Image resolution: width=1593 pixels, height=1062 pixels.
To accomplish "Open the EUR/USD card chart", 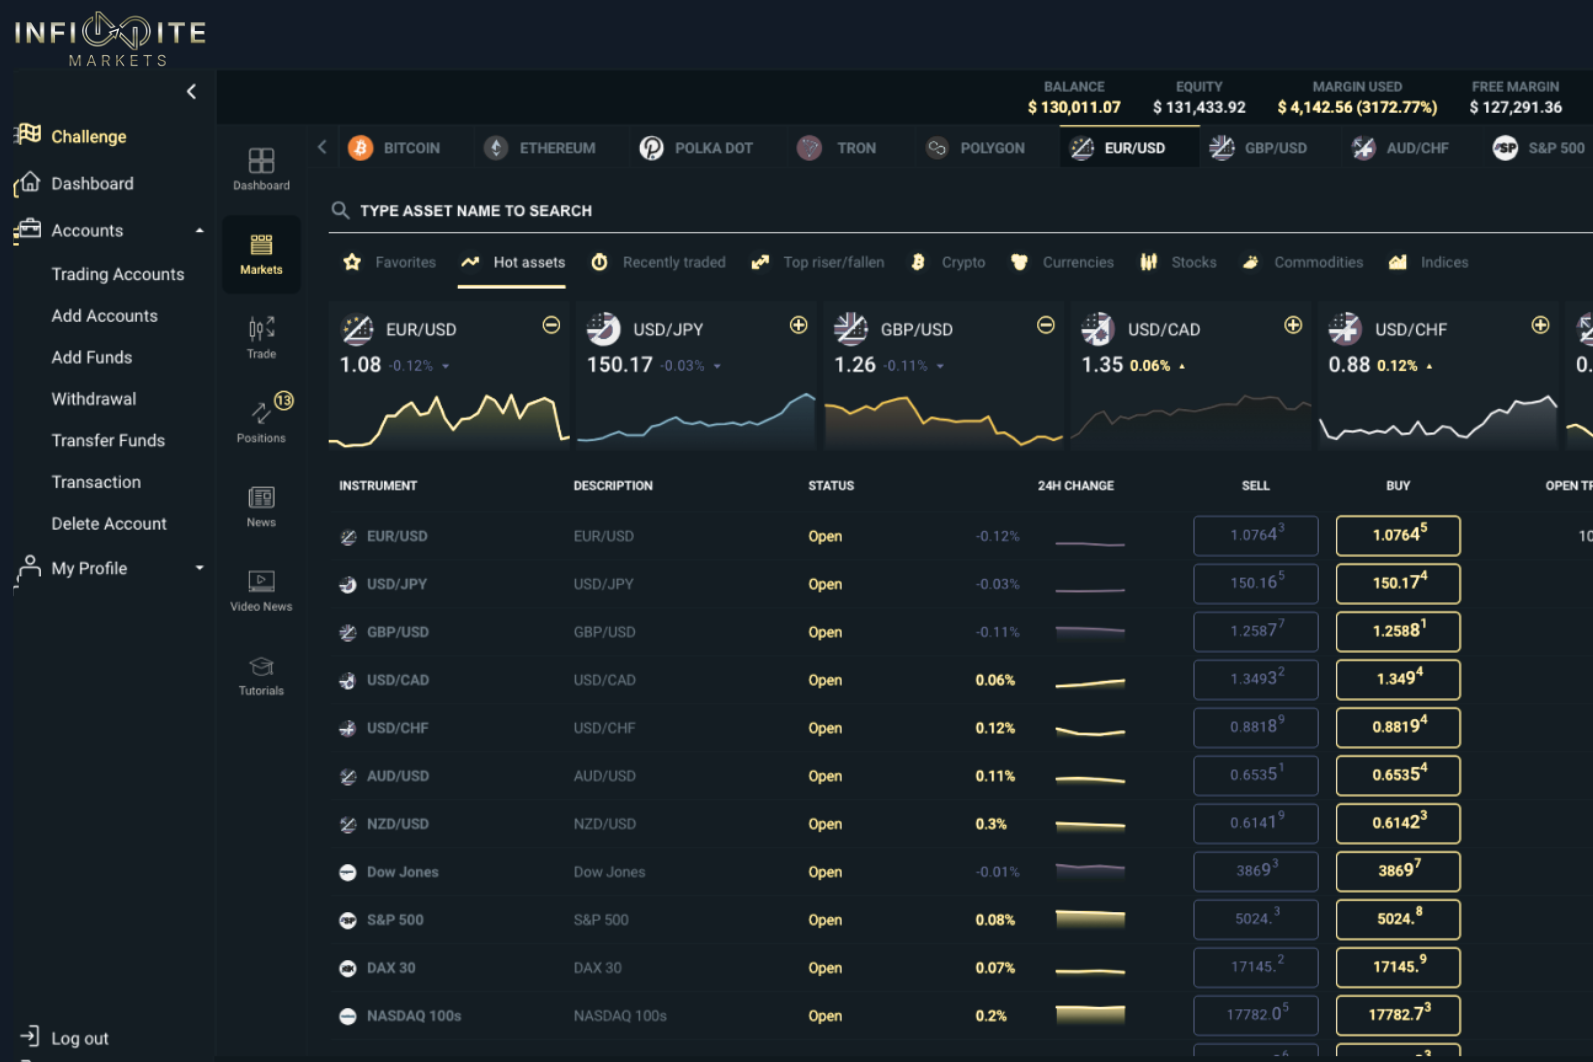I will (x=449, y=419).
